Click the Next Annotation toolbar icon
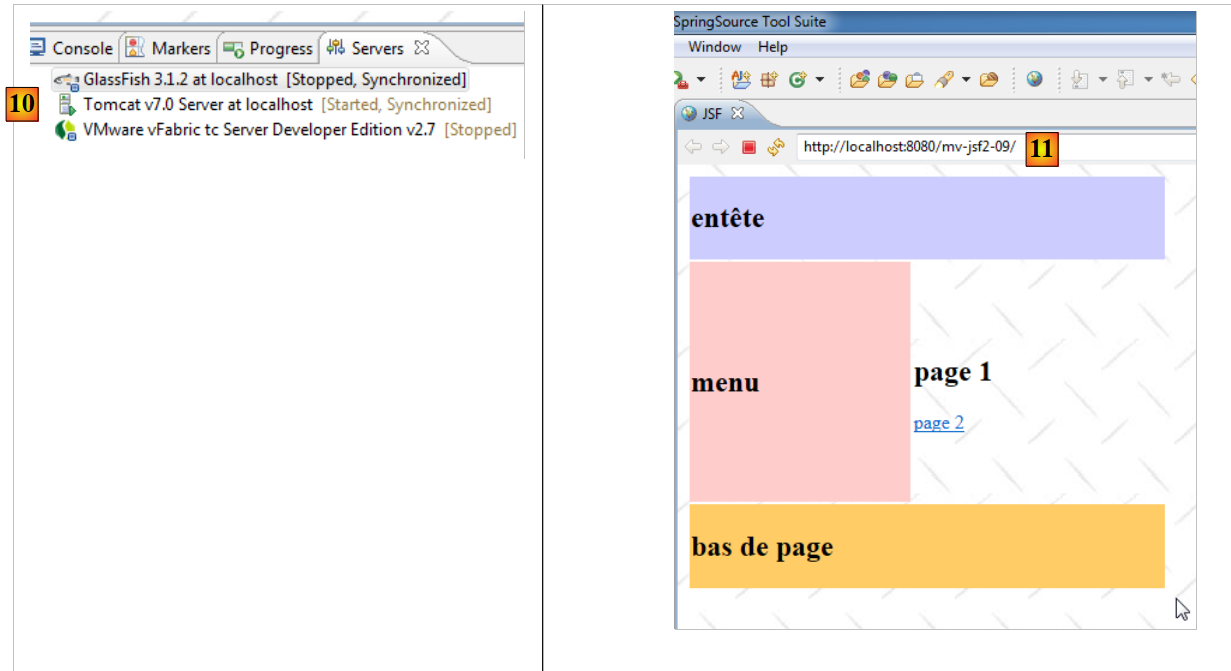This screenshot has width=1231, height=671. 1079,80
